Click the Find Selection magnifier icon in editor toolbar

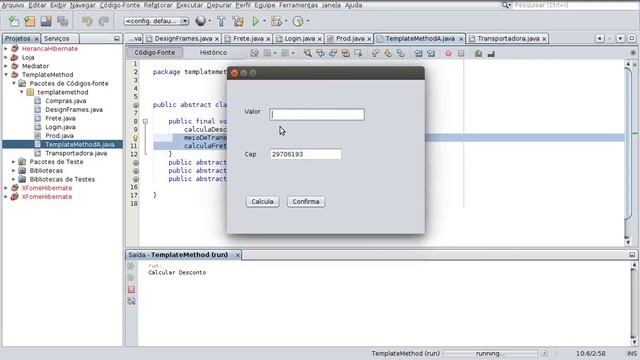click(308, 53)
